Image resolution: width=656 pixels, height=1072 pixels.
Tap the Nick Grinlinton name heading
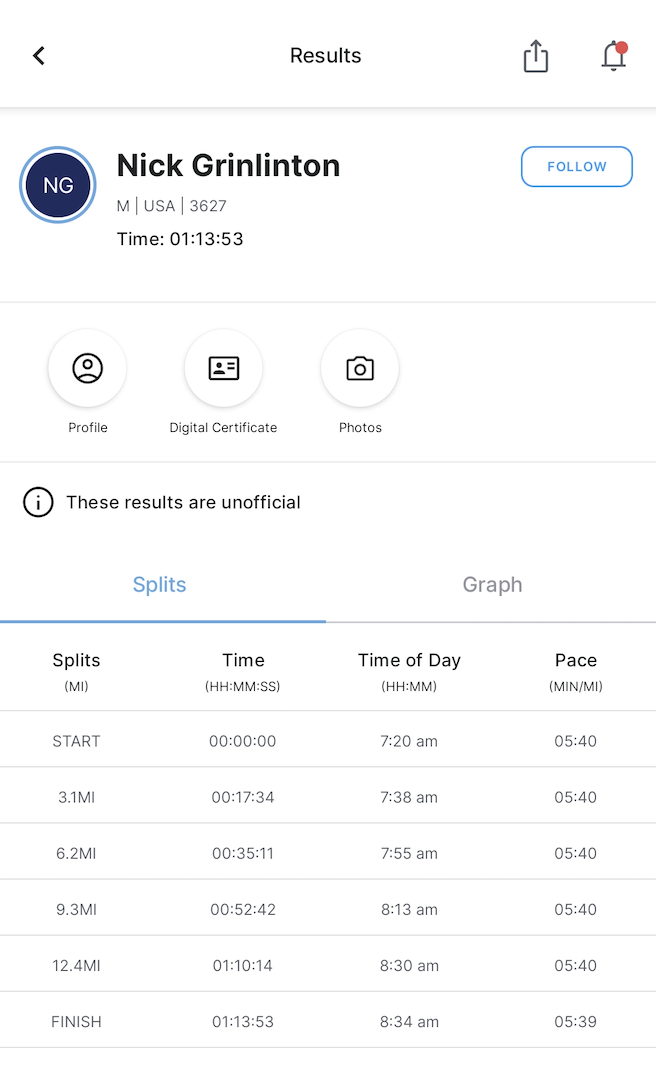228,165
